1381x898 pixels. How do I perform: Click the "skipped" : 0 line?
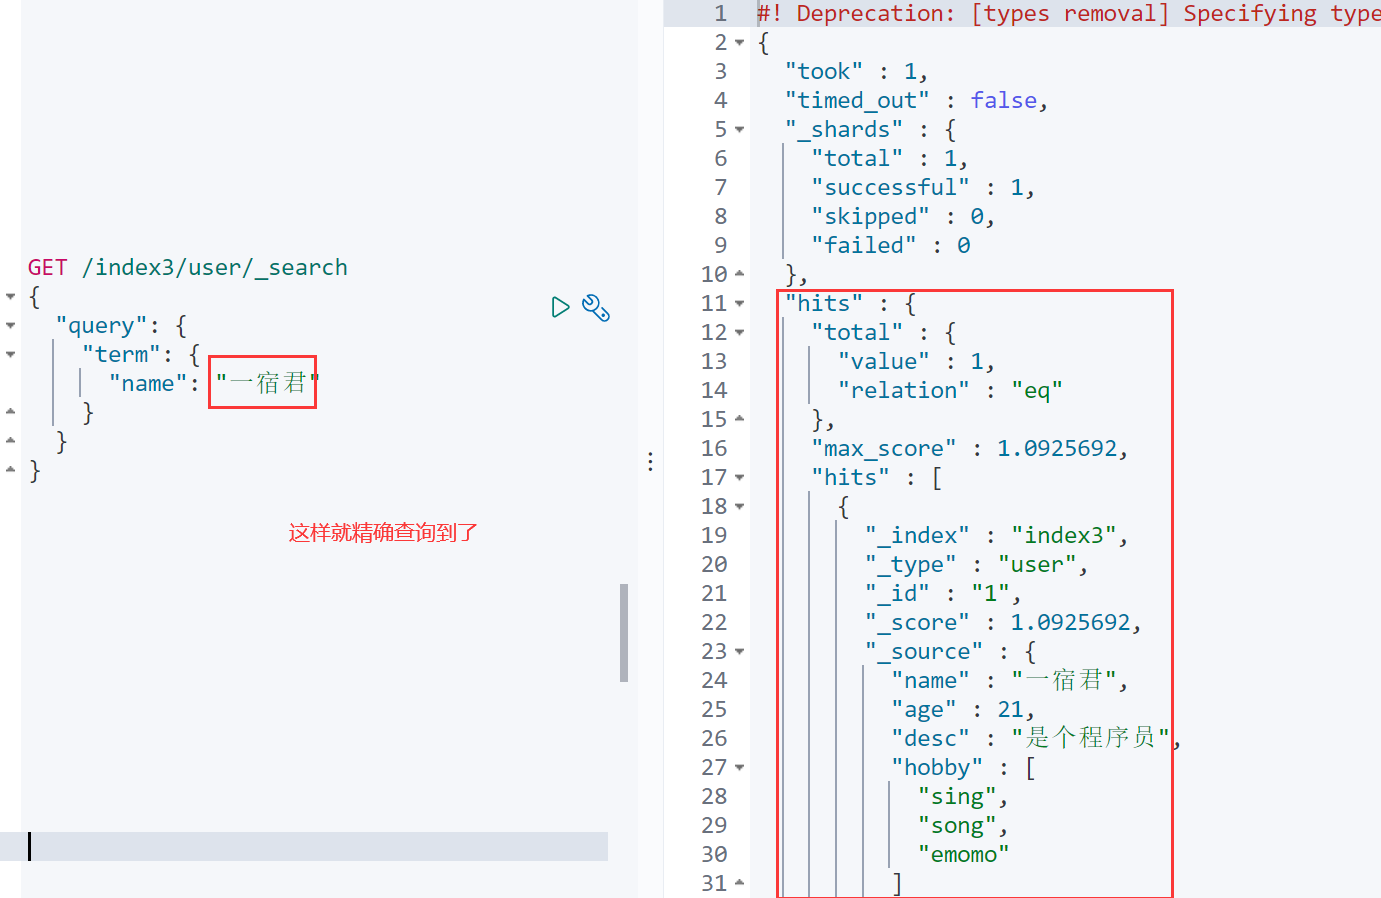(902, 217)
